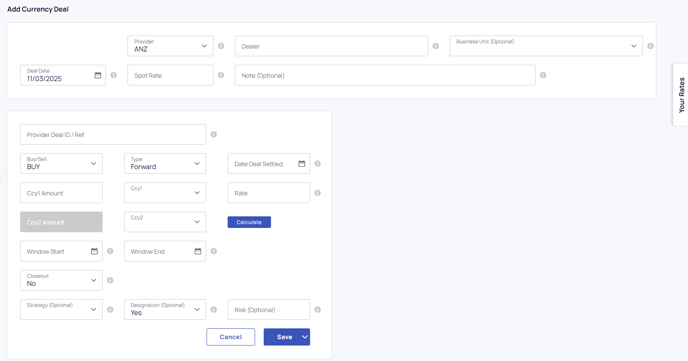
Task: Click the Calculate button
Action: pyautogui.click(x=249, y=222)
